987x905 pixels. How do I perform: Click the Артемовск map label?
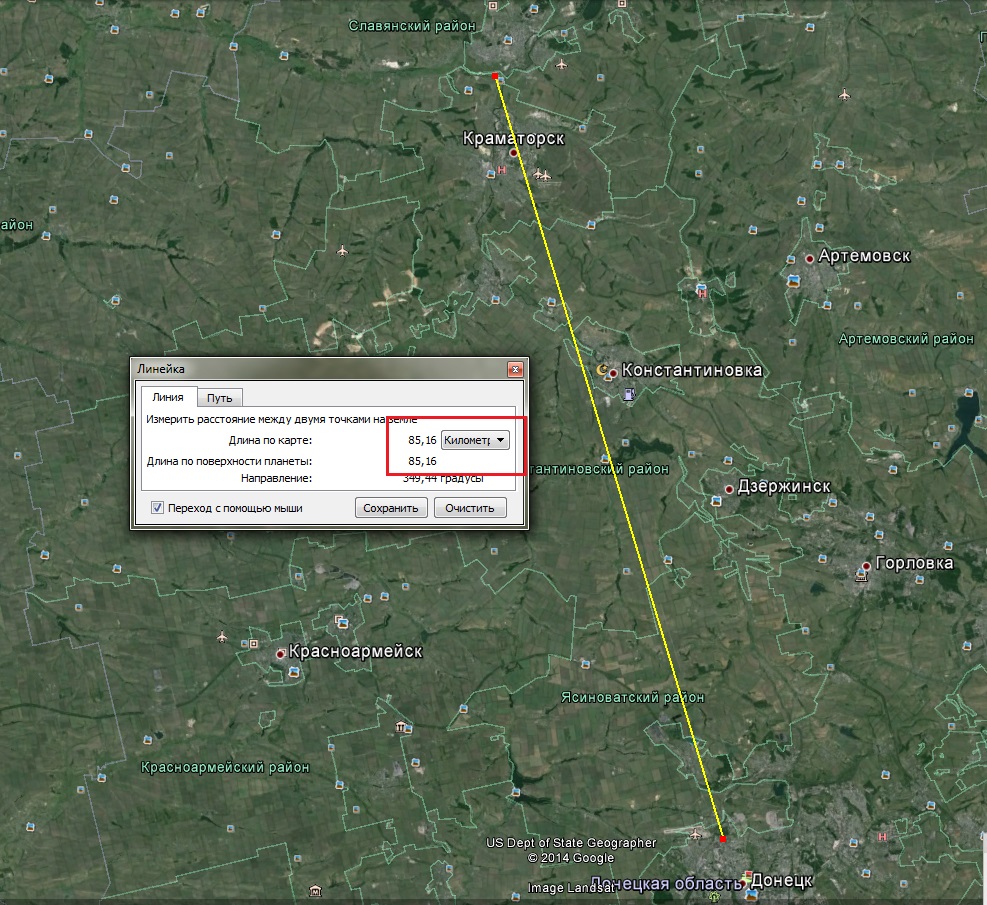coord(864,256)
